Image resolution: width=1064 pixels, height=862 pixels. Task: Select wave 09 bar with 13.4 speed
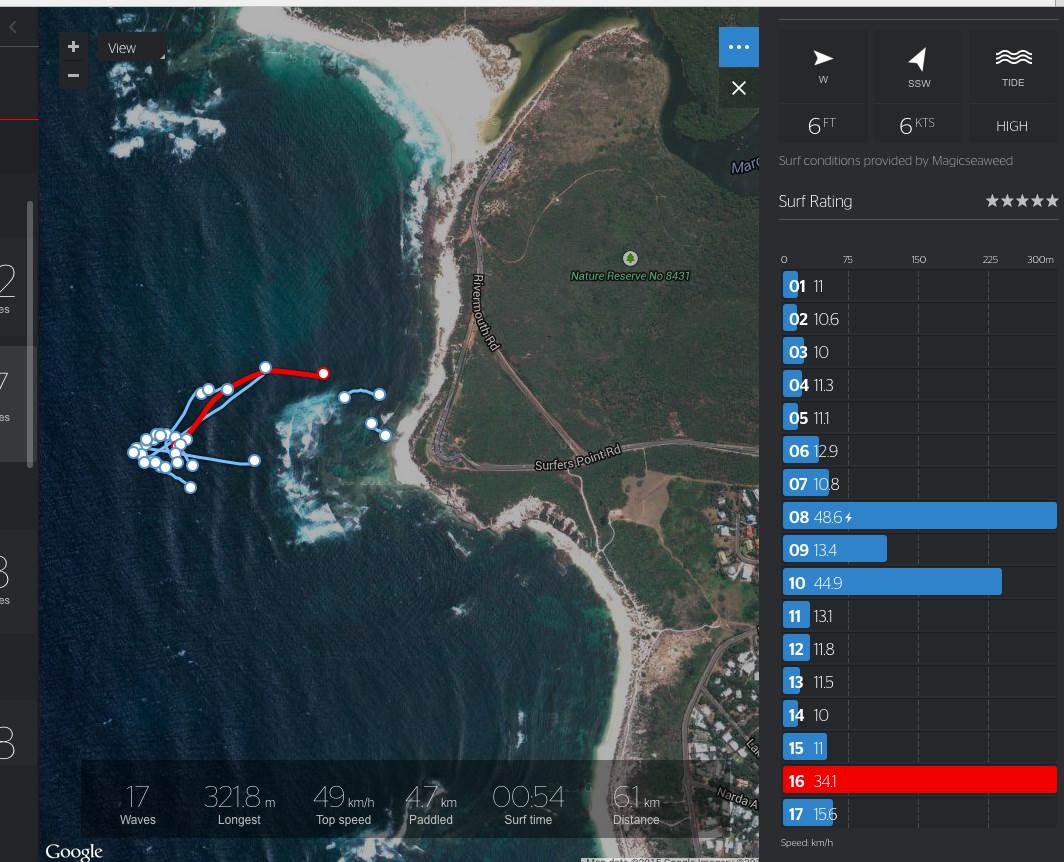tap(835, 549)
